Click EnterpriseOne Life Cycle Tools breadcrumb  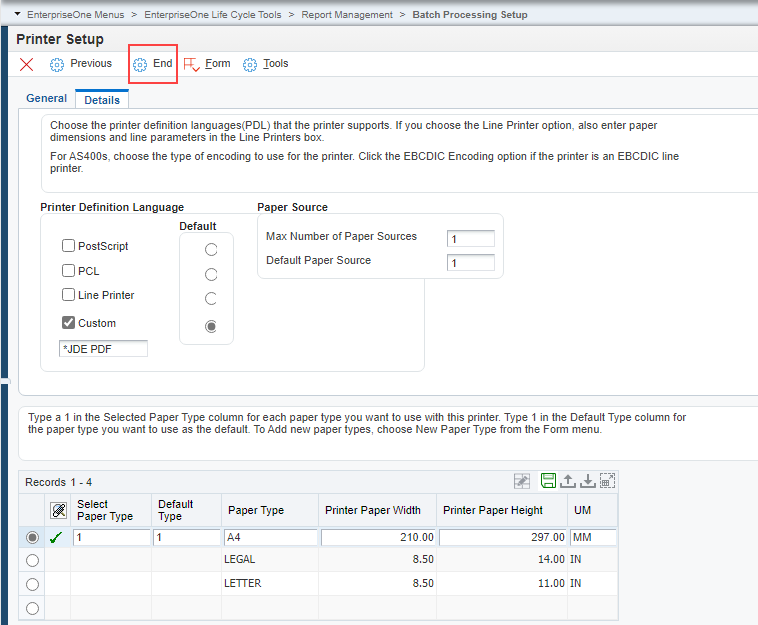pyautogui.click(x=213, y=15)
